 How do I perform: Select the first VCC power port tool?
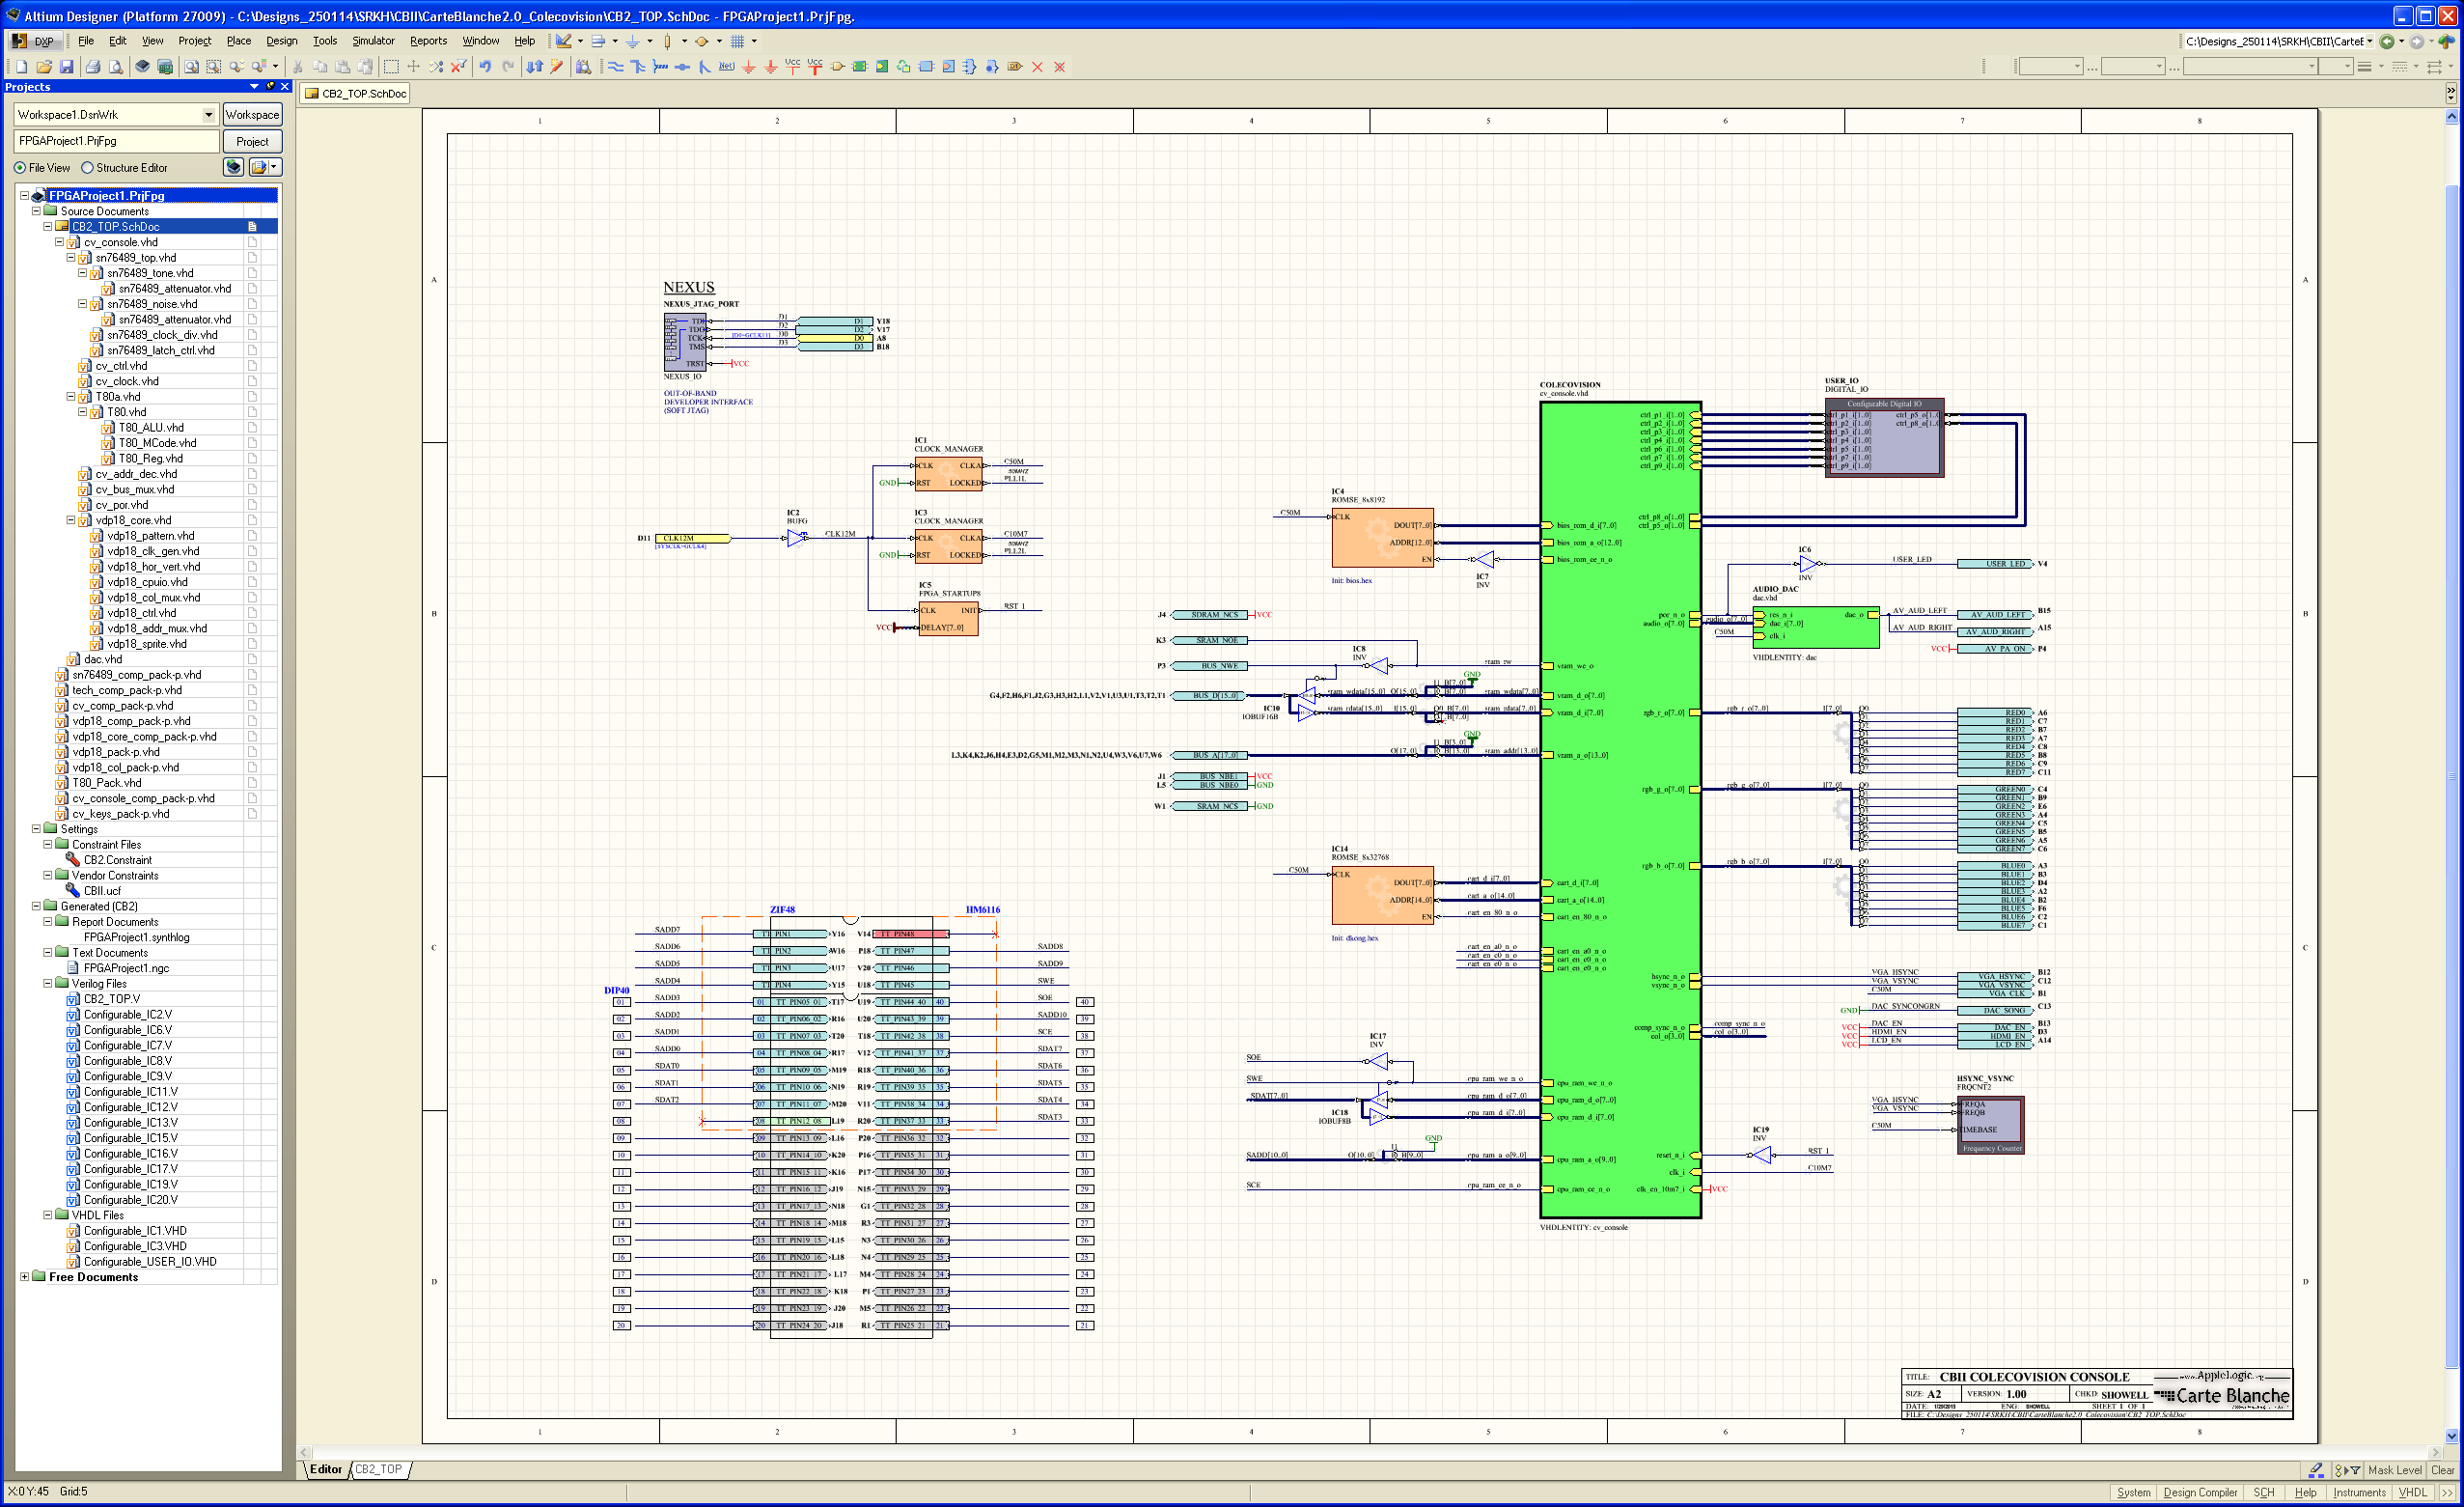pyautogui.click(x=792, y=67)
